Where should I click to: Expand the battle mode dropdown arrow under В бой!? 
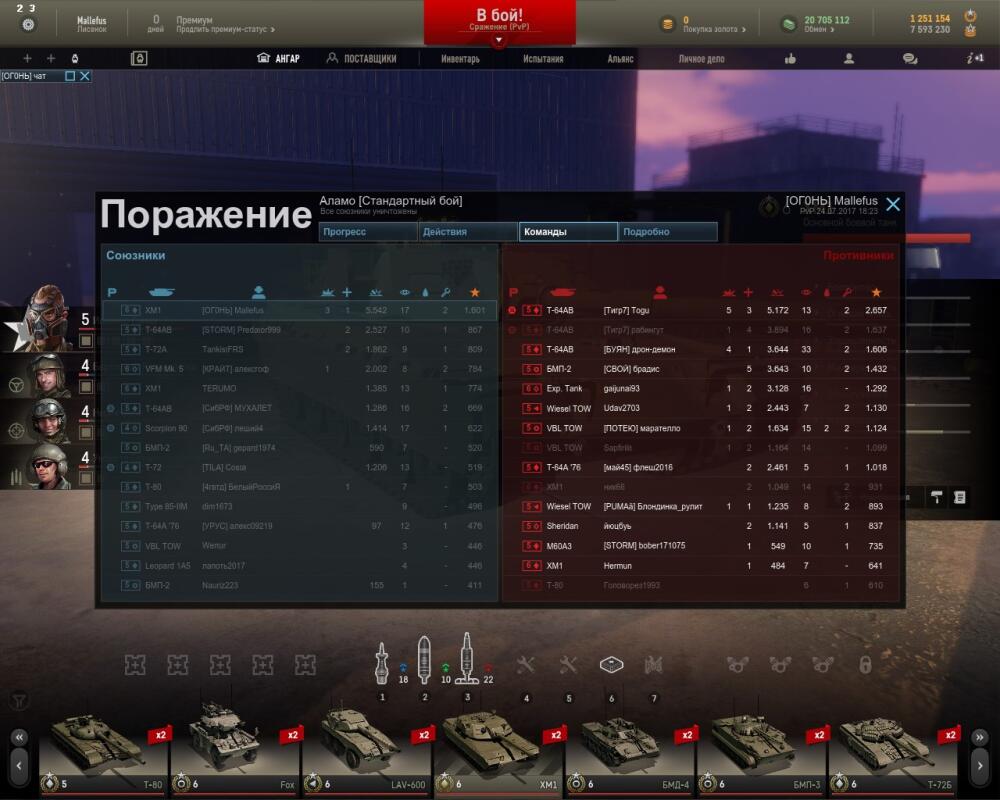tap(499, 40)
